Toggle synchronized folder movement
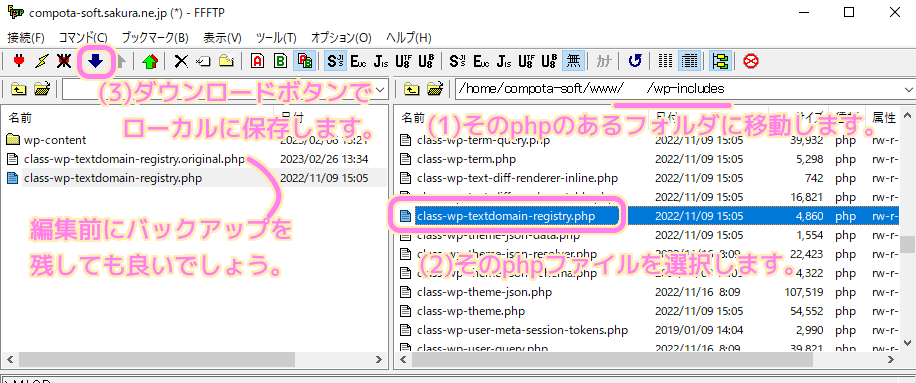 point(721,61)
